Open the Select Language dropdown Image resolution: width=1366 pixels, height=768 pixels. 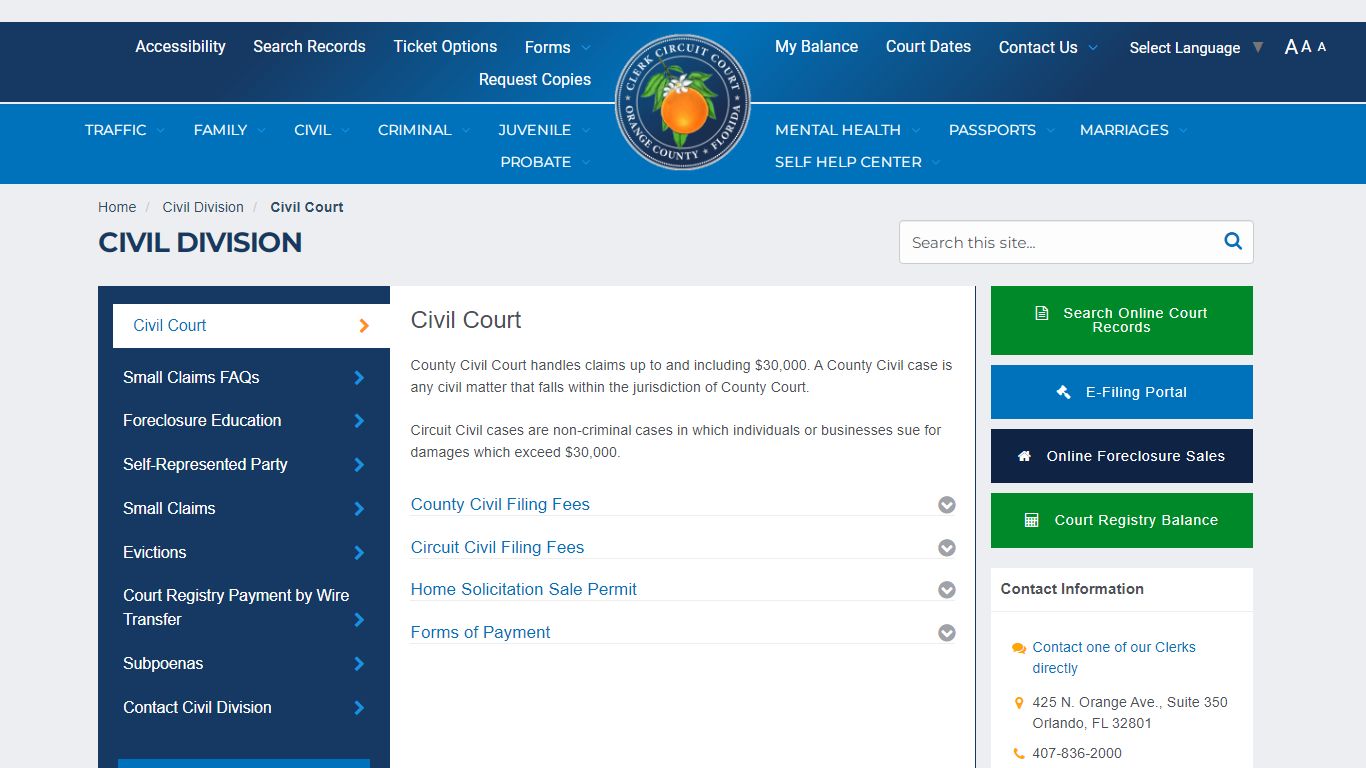coord(1196,47)
